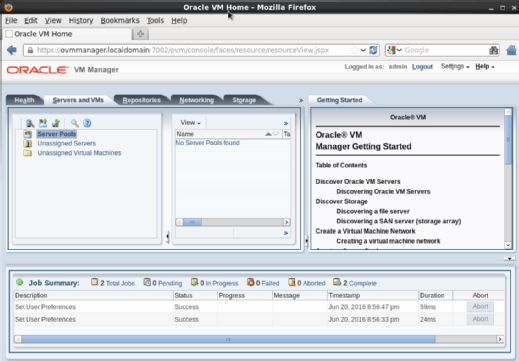Click Getting Started vertical scrollbar down arrow

(x=508, y=245)
